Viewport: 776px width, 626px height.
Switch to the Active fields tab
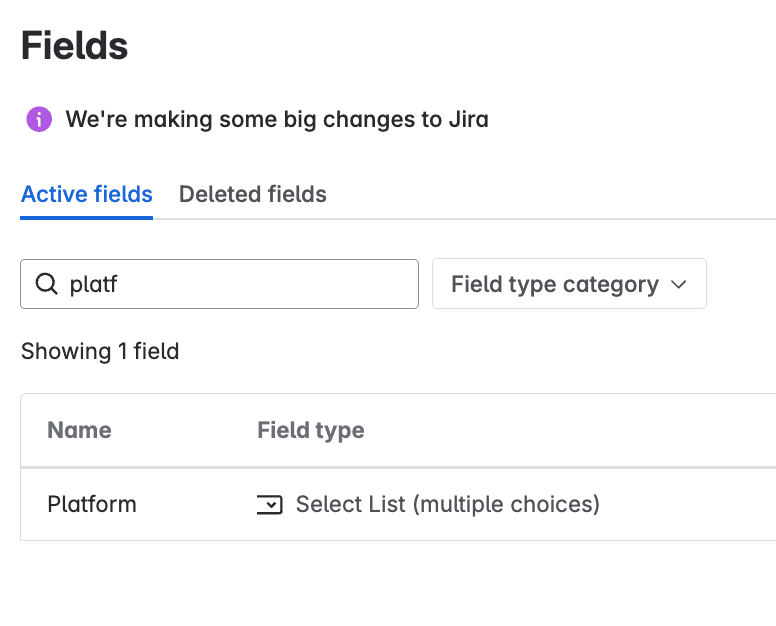(x=87, y=194)
